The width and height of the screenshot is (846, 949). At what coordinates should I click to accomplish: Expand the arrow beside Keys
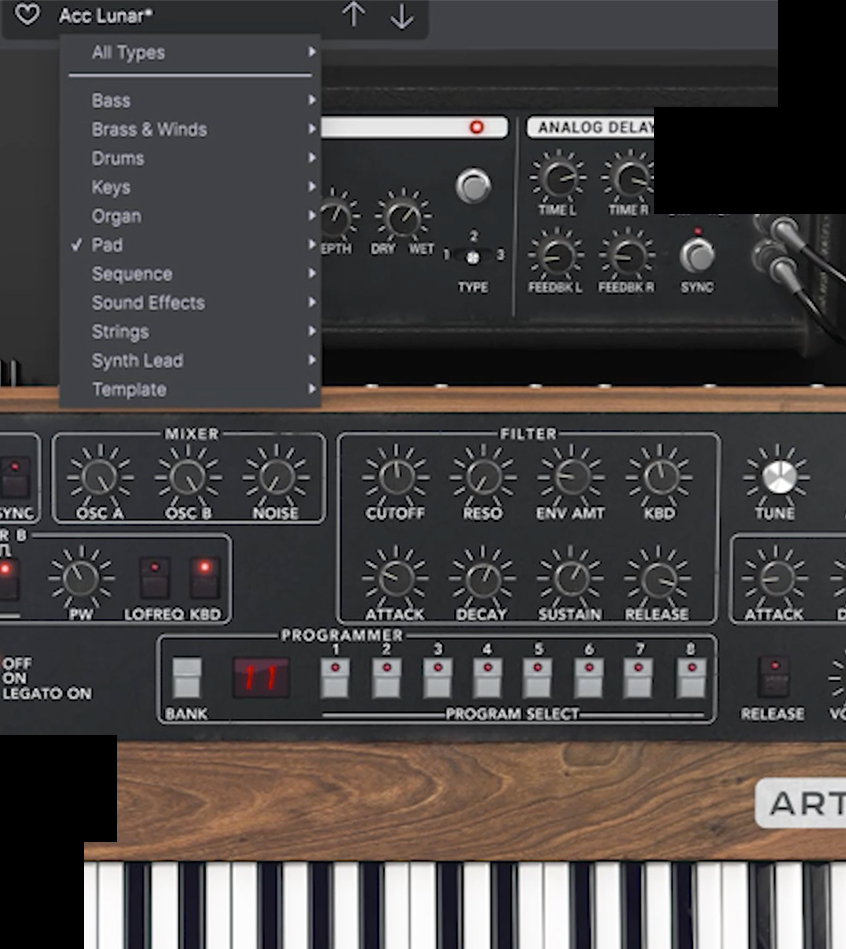(x=312, y=186)
